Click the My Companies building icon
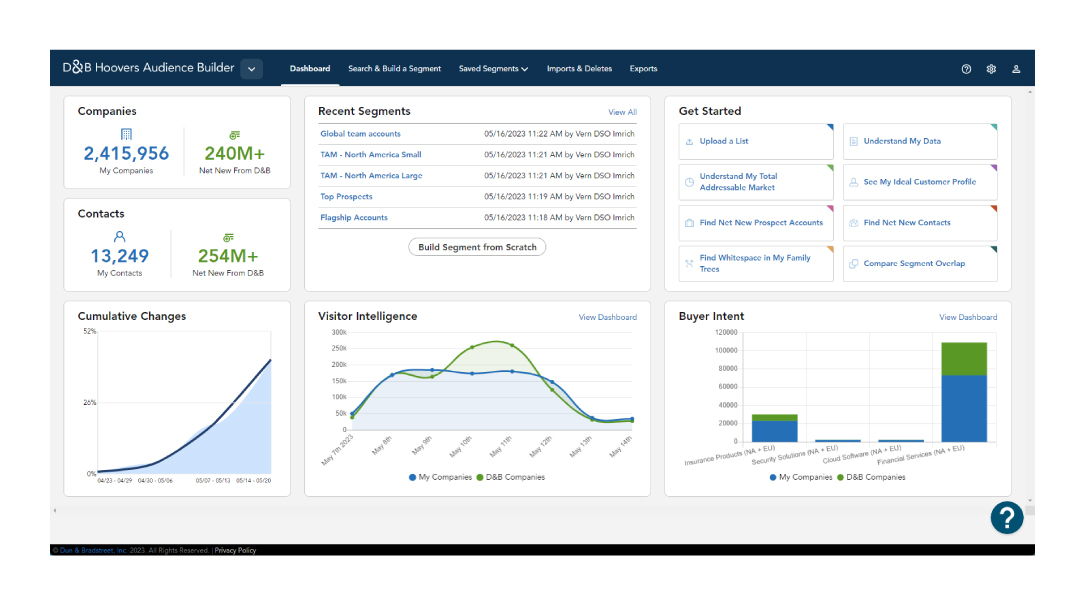Viewport: 1090px width, 606px height. (126, 134)
